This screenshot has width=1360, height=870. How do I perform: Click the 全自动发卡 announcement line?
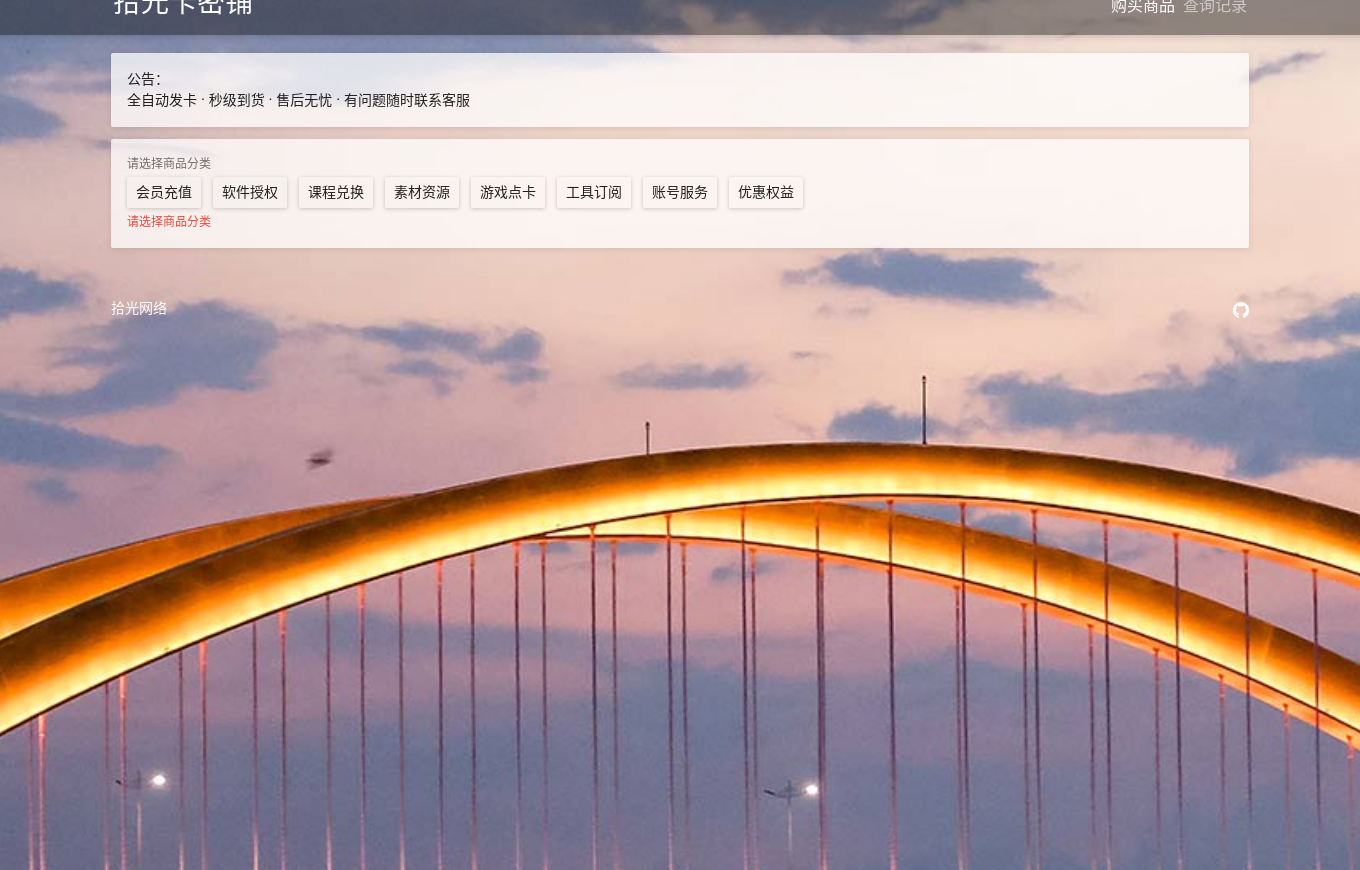click(298, 100)
